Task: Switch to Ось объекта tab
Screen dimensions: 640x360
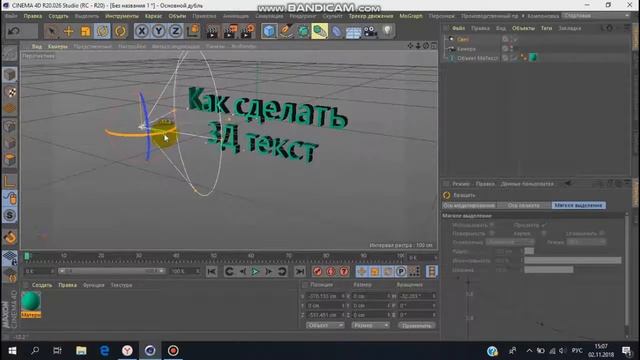Action: [x=524, y=205]
